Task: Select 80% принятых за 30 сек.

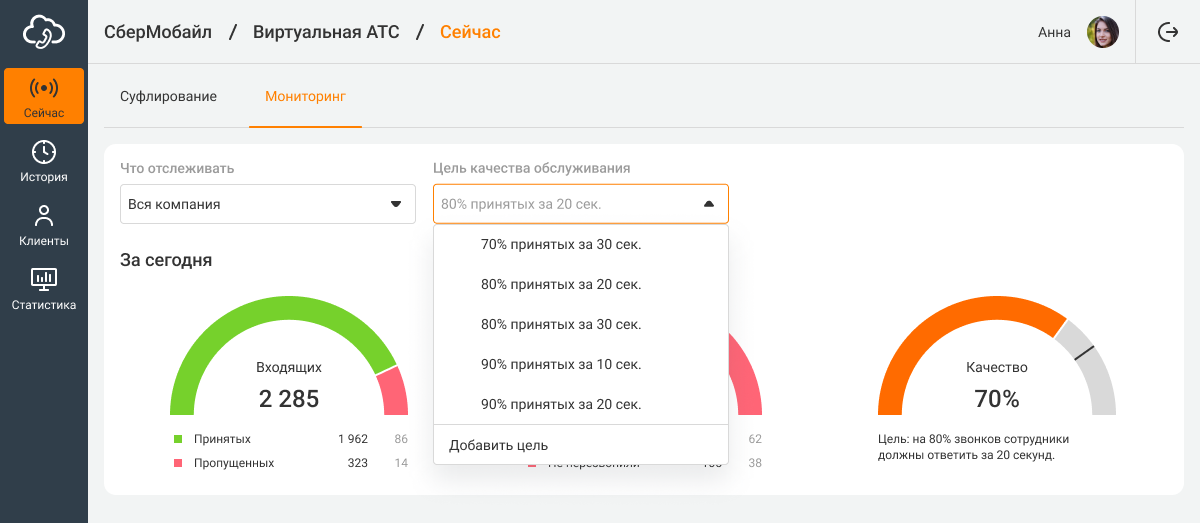Action: pos(560,324)
